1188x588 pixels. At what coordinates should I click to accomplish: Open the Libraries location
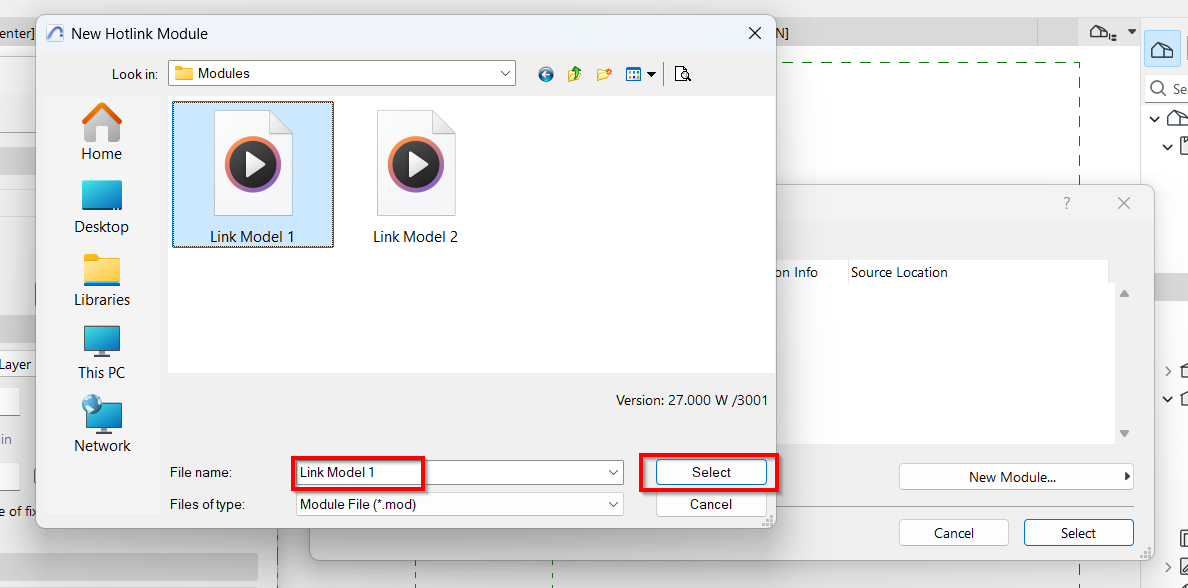pos(102,279)
